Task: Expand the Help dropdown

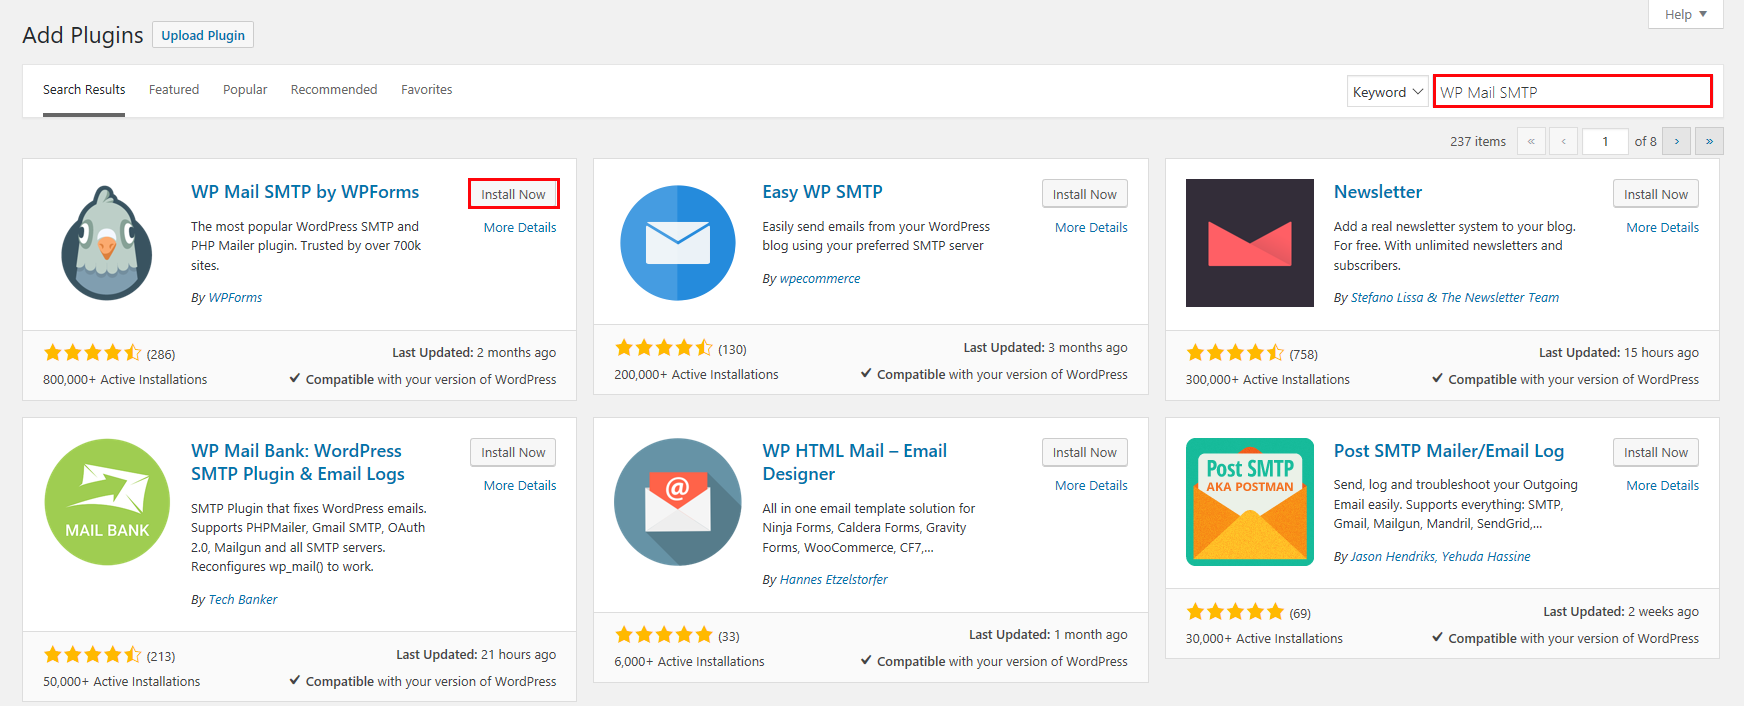Action: pos(1685,14)
